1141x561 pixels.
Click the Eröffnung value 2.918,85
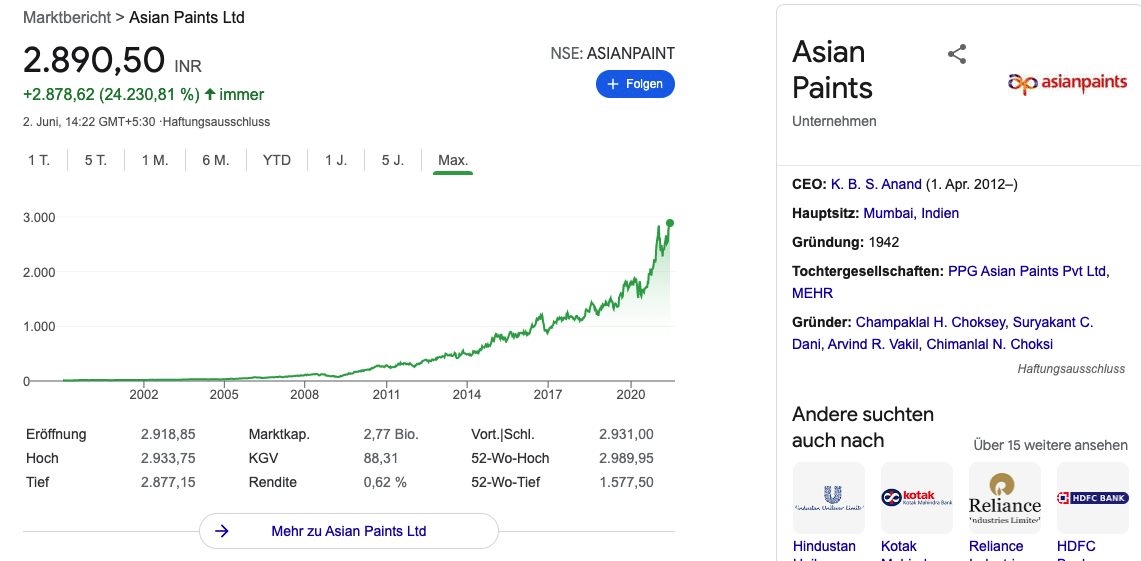click(x=168, y=434)
